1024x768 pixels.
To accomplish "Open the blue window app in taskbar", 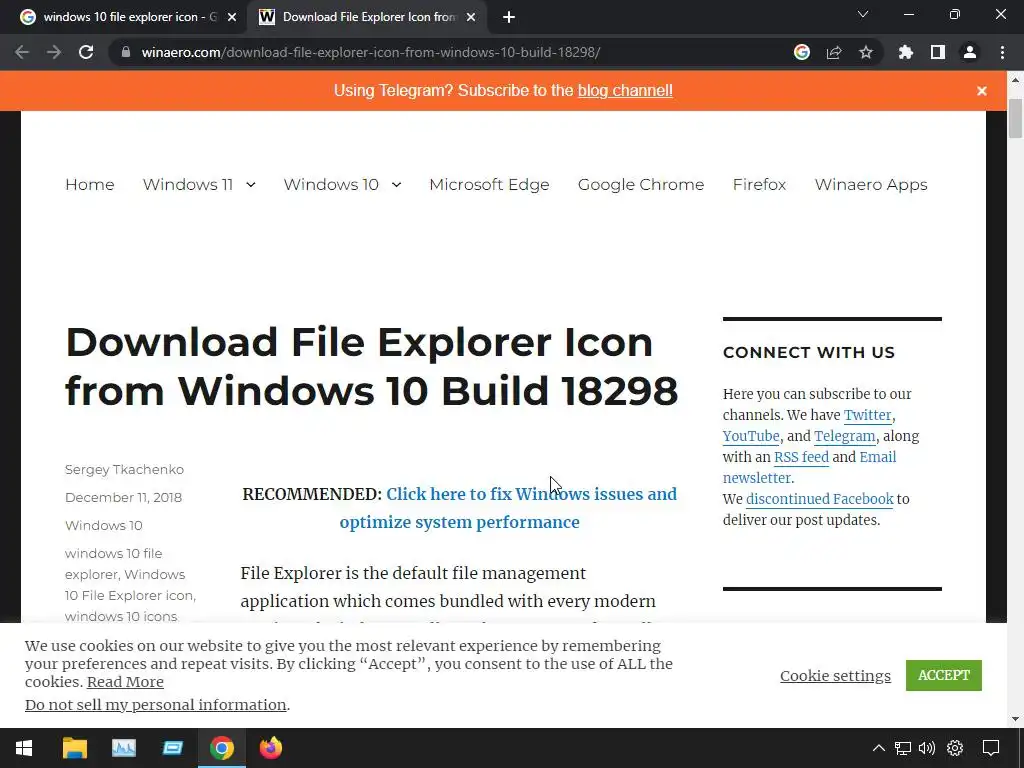I will tap(172, 748).
